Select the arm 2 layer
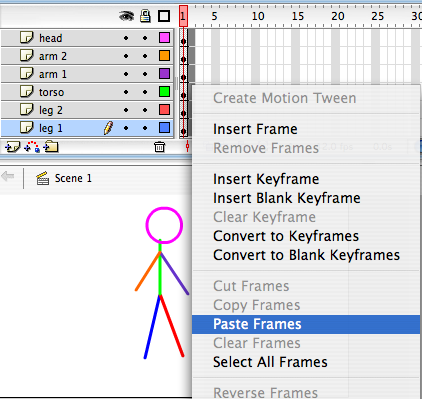Screen dimensions: 422x399 point(87,56)
